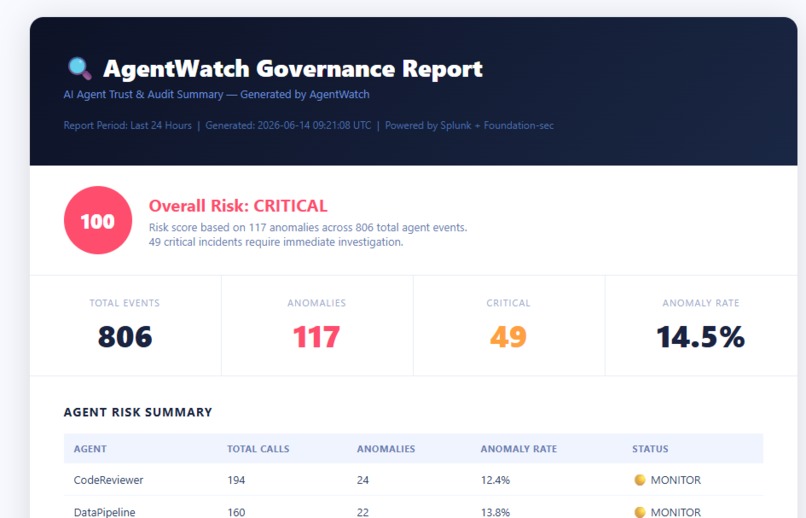The width and height of the screenshot is (806, 518).
Task: Click the risk score description mentioning 117 anomalies
Action: (308, 227)
